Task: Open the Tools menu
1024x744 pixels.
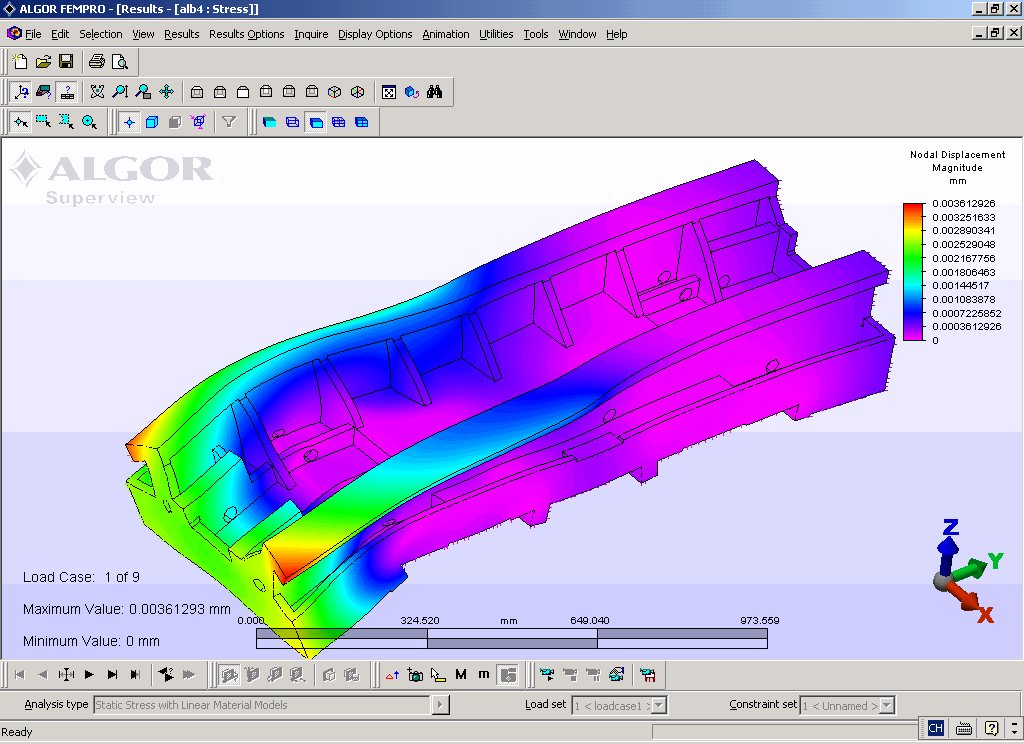Action: pos(536,34)
